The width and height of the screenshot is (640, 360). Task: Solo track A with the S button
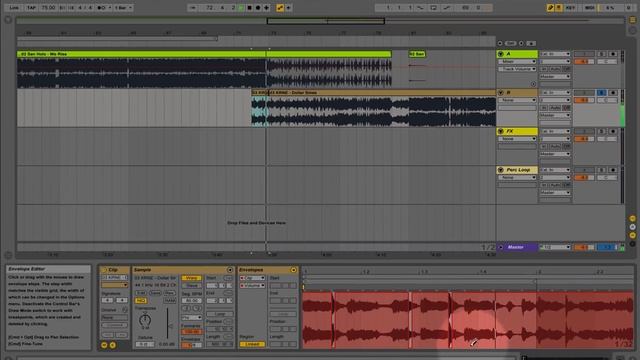coord(601,54)
